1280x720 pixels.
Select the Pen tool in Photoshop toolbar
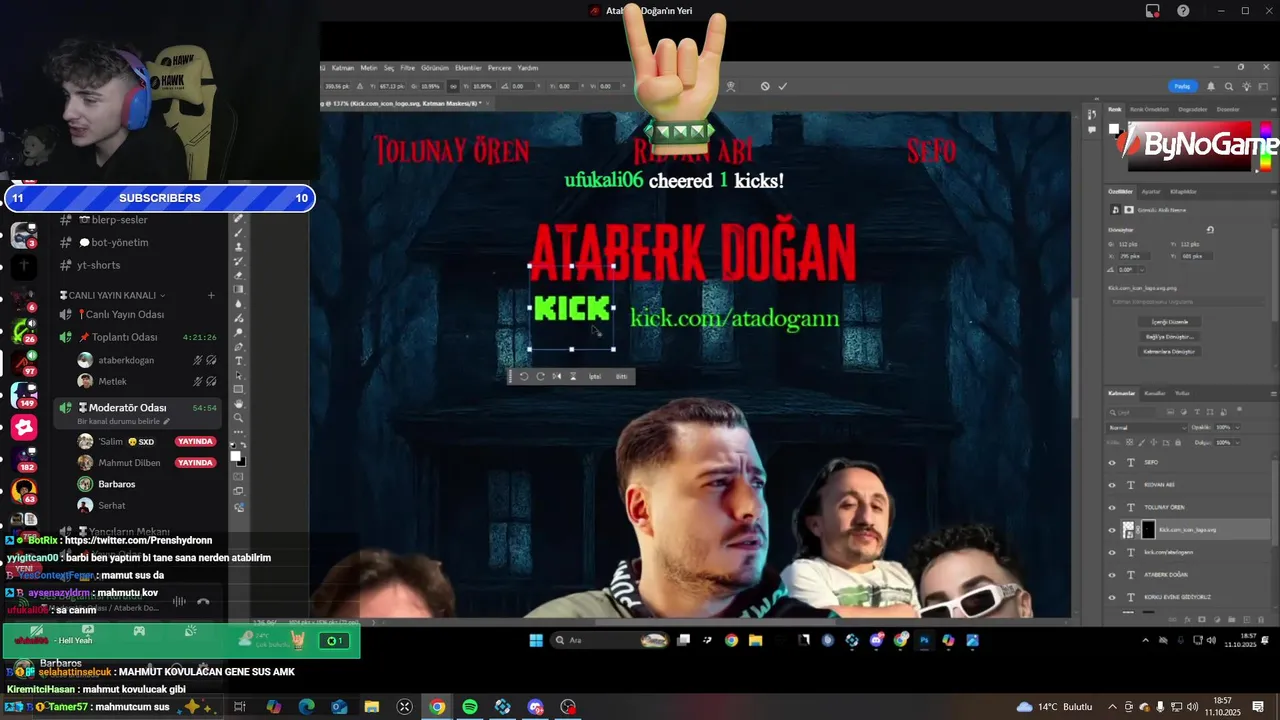pos(238,347)
